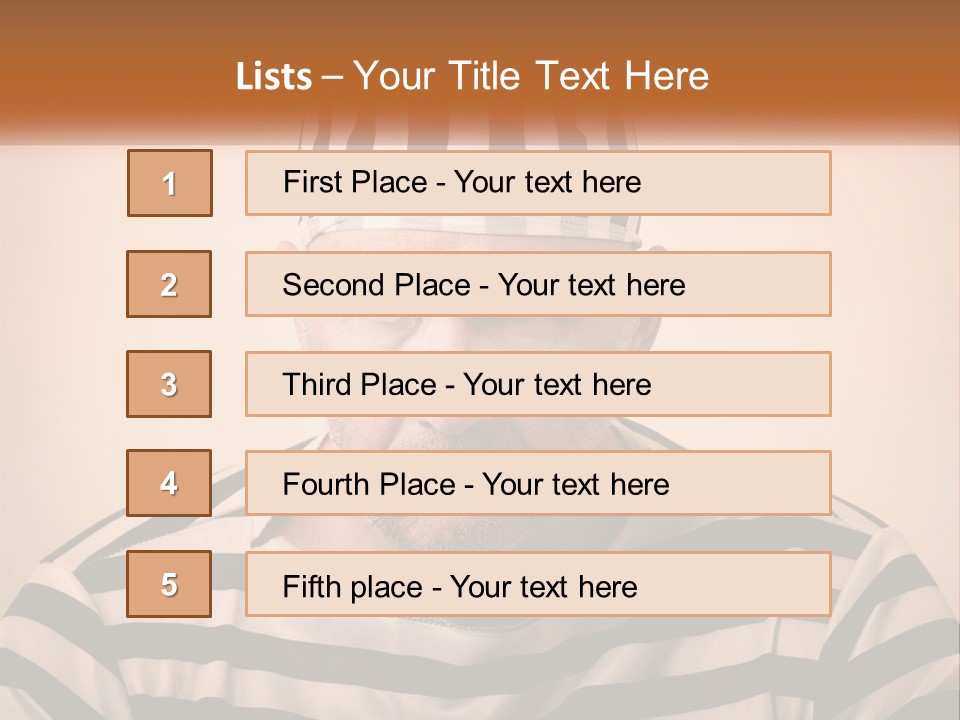Click 'Your text here' in Fifth place row
This screenshot has width=960, height=720.
point(543,586)
